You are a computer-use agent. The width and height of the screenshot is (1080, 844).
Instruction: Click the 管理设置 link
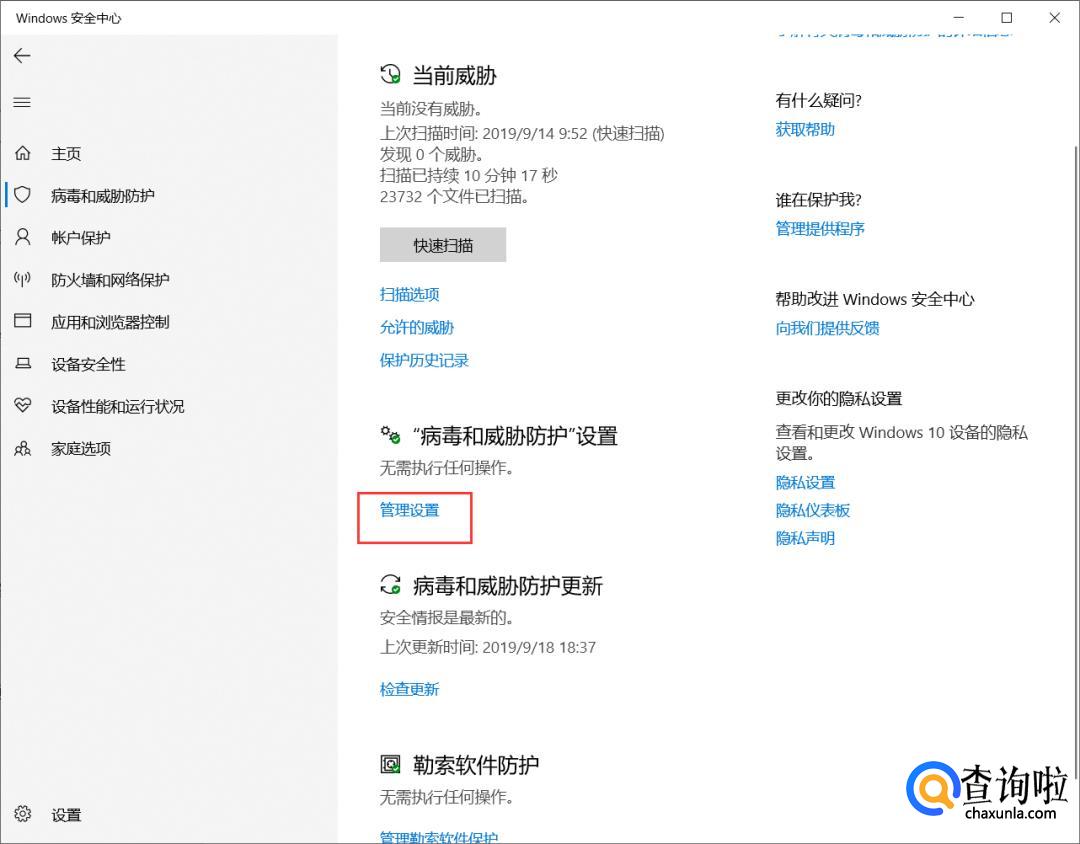(410, 511)
